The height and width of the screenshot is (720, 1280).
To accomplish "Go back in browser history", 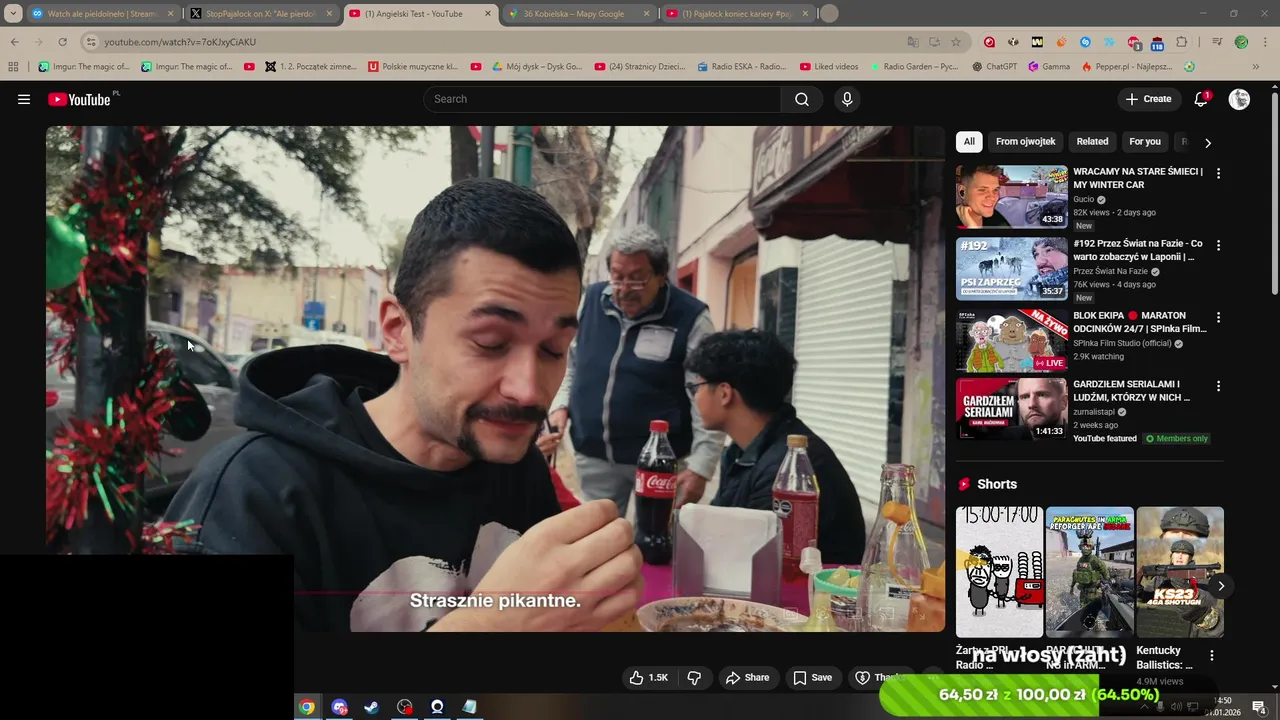I will [14, 42].
